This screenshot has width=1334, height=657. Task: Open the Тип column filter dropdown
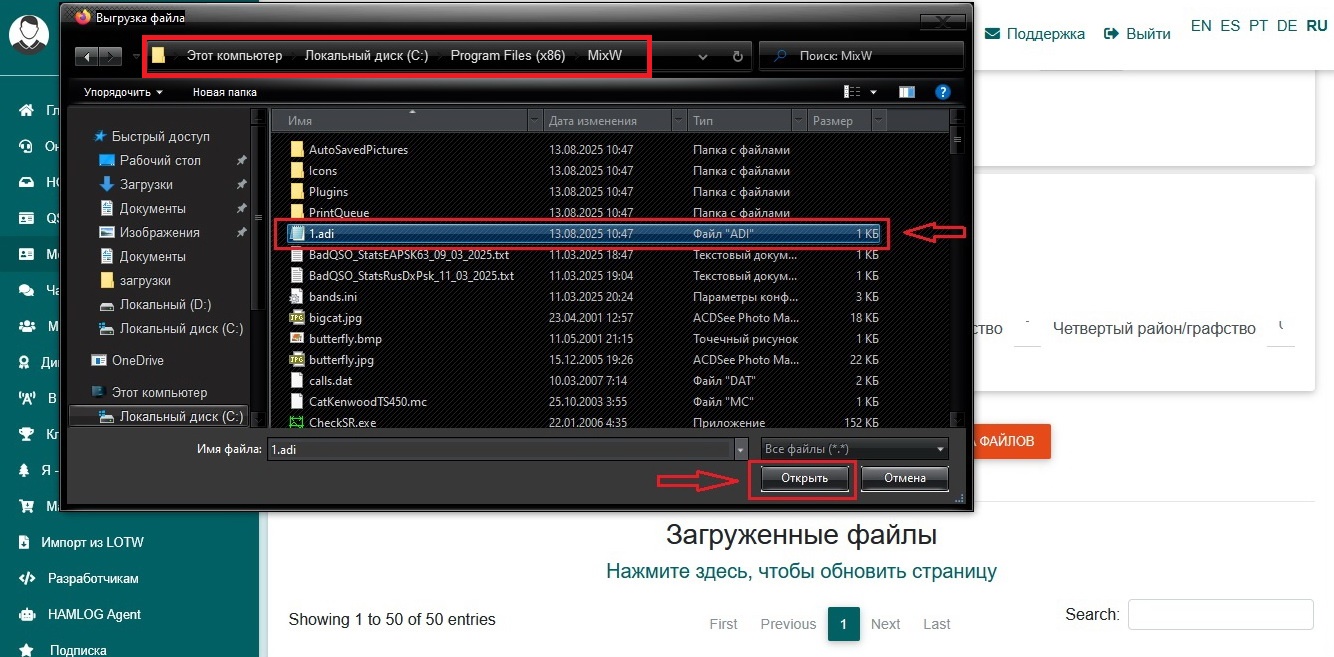[x=798, y=120]
